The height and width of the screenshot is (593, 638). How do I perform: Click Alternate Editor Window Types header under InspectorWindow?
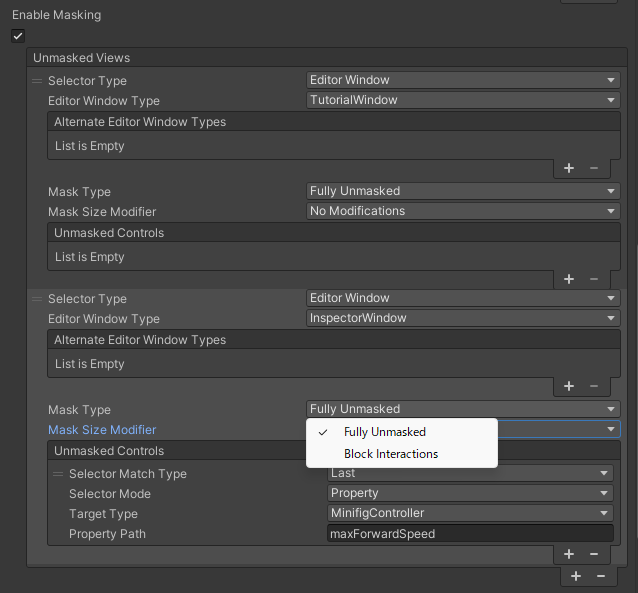pyautogui.click(x=334, y=340)
